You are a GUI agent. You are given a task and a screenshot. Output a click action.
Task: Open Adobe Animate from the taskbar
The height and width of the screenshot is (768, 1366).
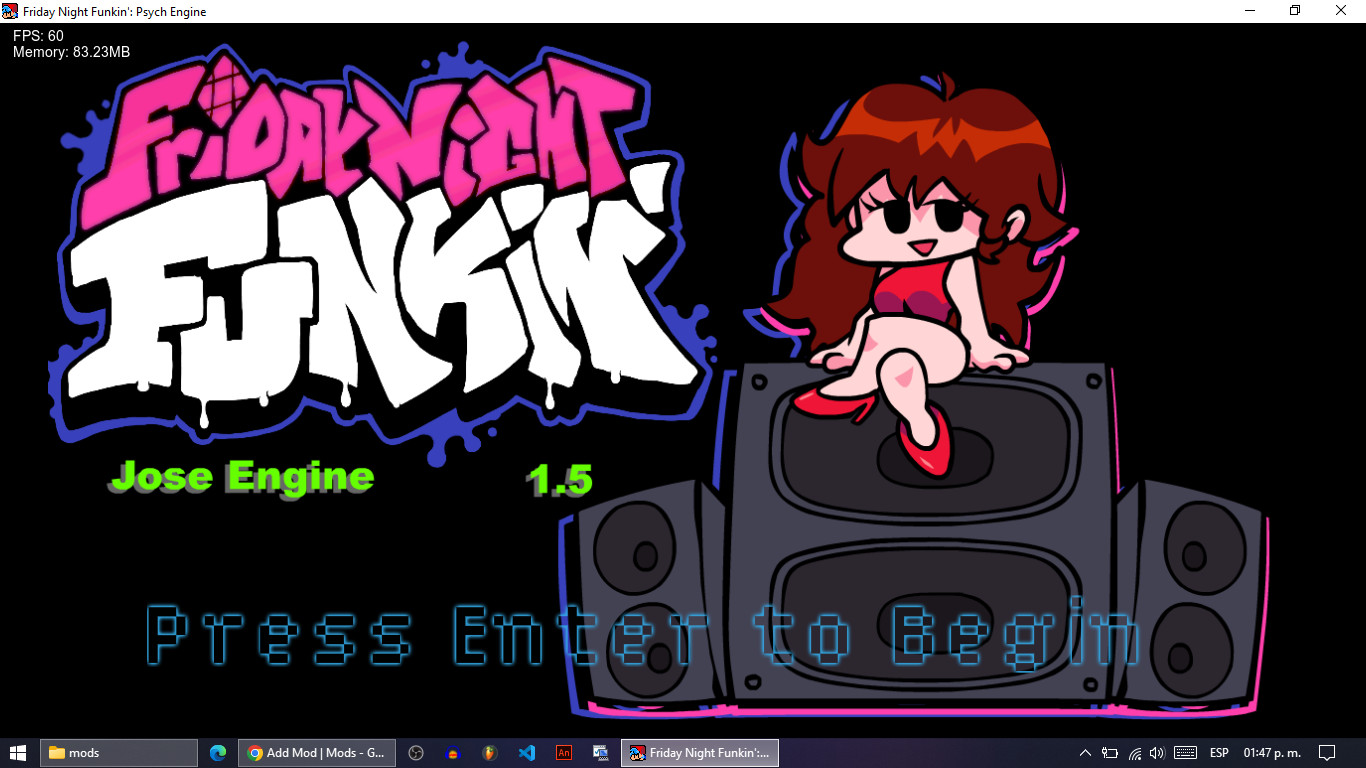pos(564,753)
